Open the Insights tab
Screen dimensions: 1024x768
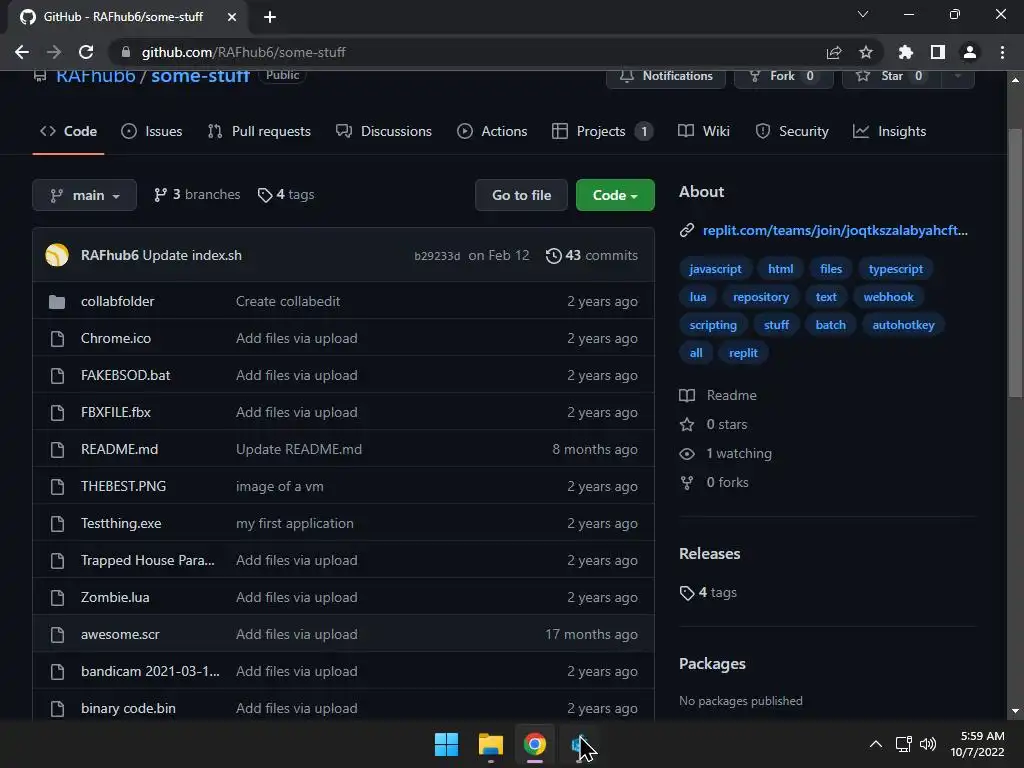coord(889,131)
